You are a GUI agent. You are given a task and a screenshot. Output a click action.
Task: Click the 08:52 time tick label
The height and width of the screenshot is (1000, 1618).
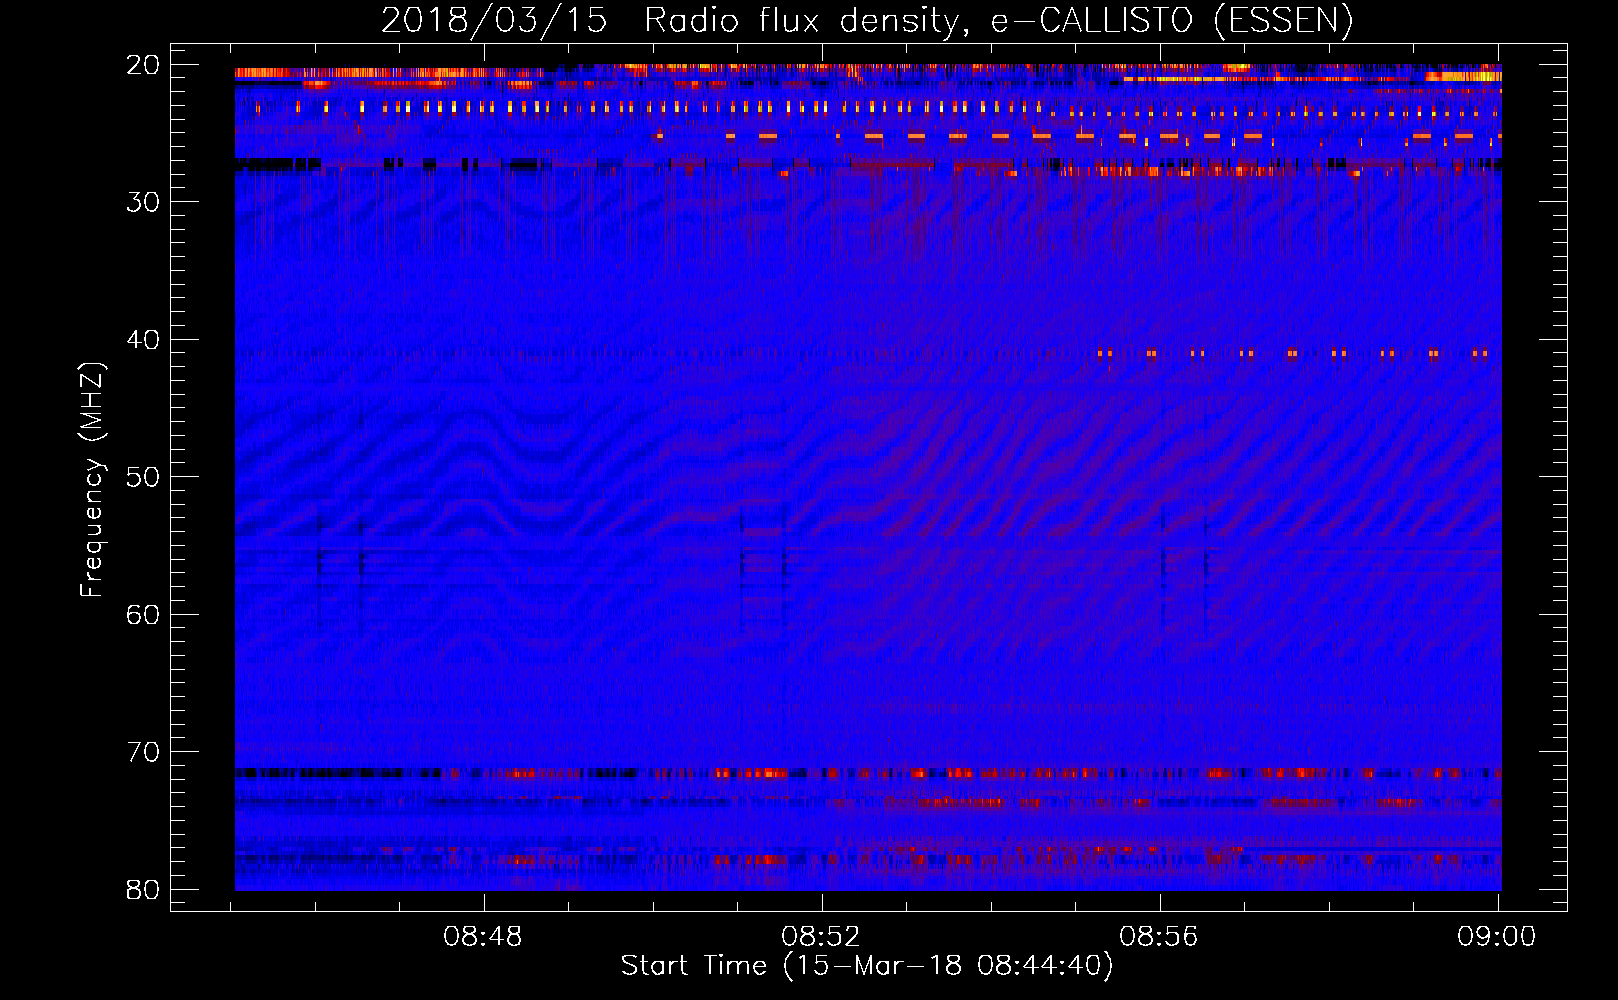pyautogui.click(x=821, y=937)
